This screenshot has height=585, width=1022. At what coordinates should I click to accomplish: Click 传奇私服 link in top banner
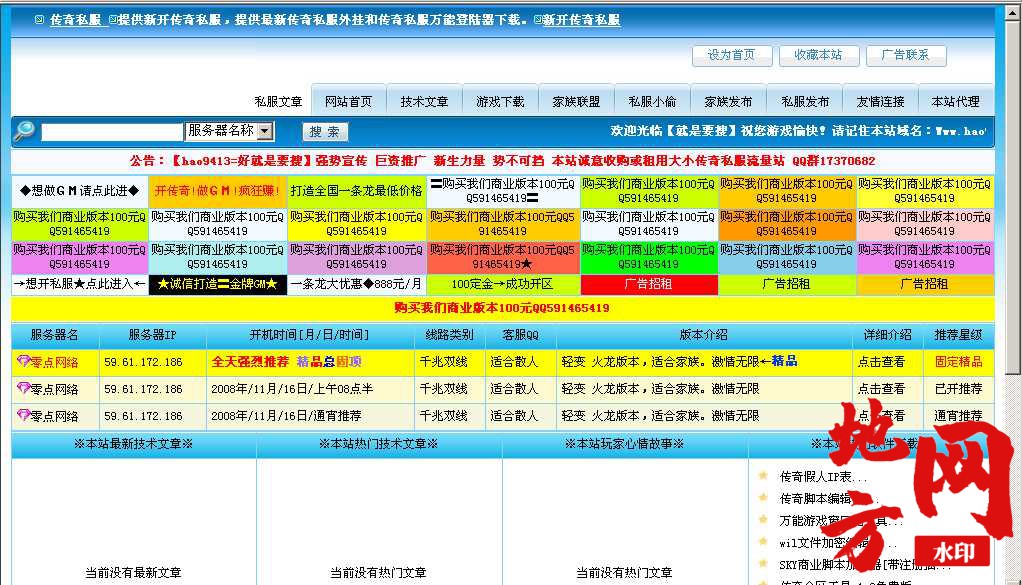click(76, 20)
